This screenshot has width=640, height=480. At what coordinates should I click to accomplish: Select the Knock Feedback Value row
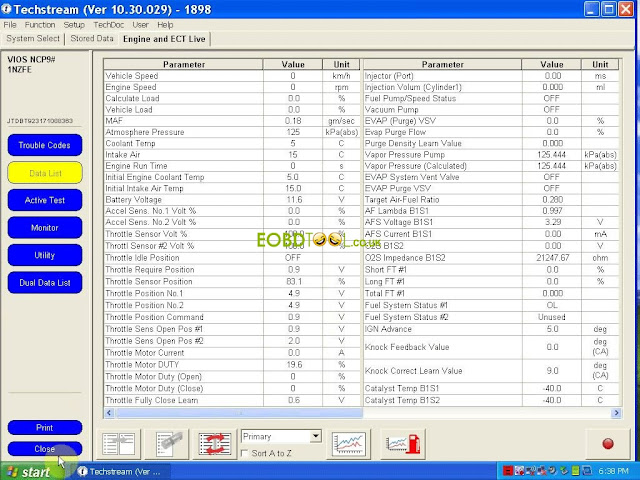(491, 347)
